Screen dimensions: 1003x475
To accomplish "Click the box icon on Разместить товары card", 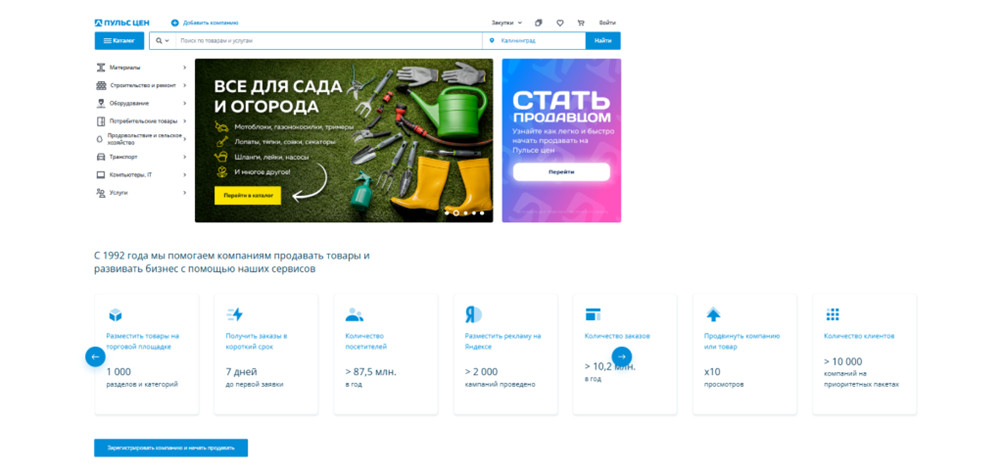I will click(x=115, y=315).
